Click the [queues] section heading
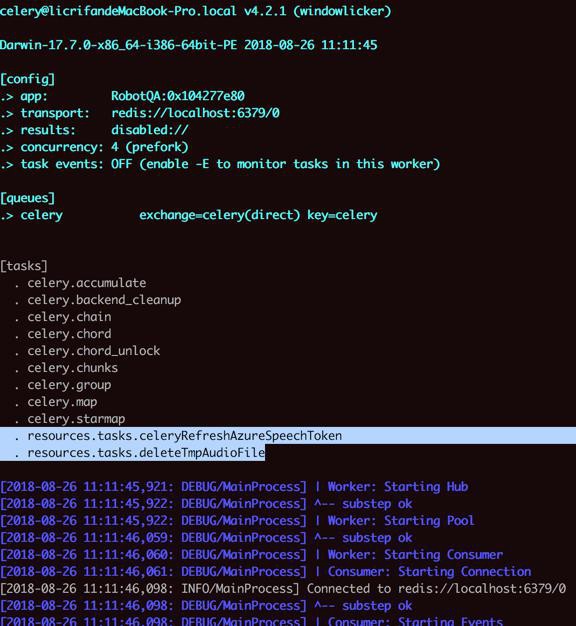 coord(28,198)
